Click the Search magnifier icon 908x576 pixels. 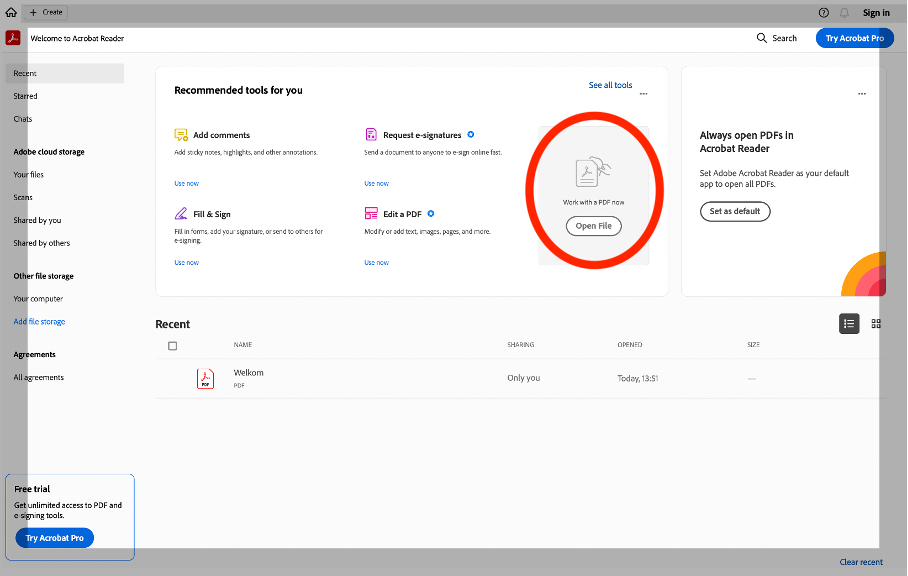click(761, 38)
